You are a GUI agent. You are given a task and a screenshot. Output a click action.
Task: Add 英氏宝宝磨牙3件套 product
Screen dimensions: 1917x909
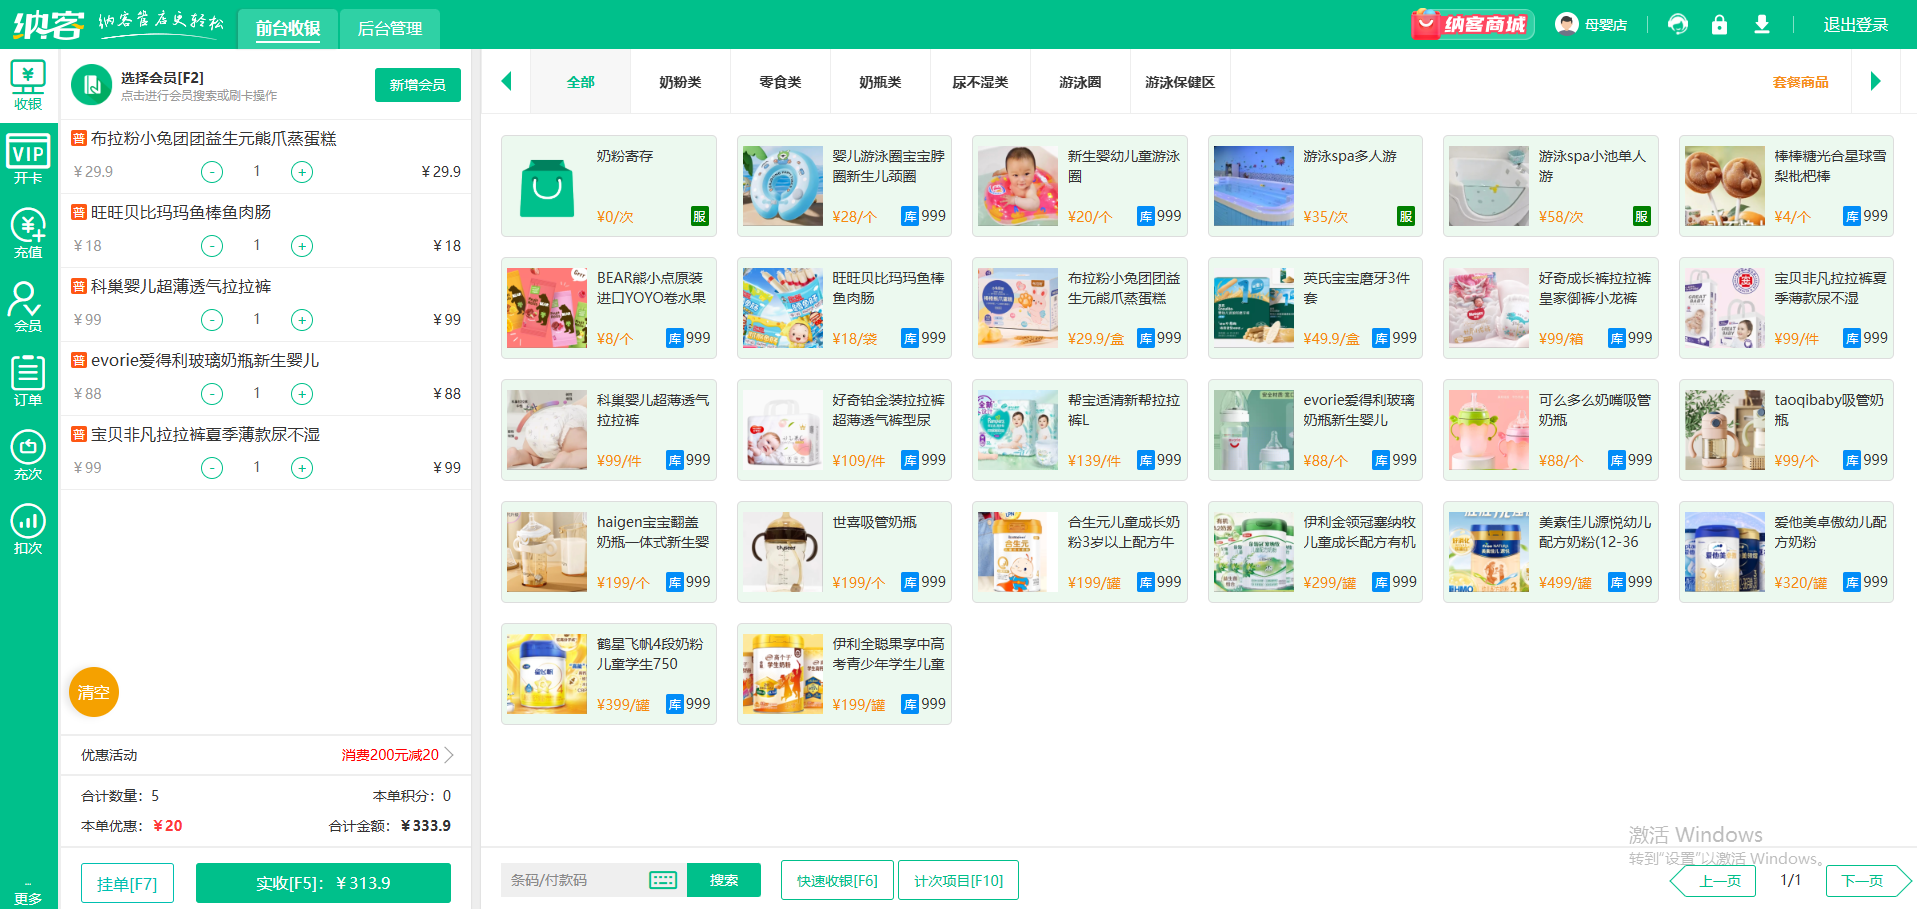click(1315, 308)
